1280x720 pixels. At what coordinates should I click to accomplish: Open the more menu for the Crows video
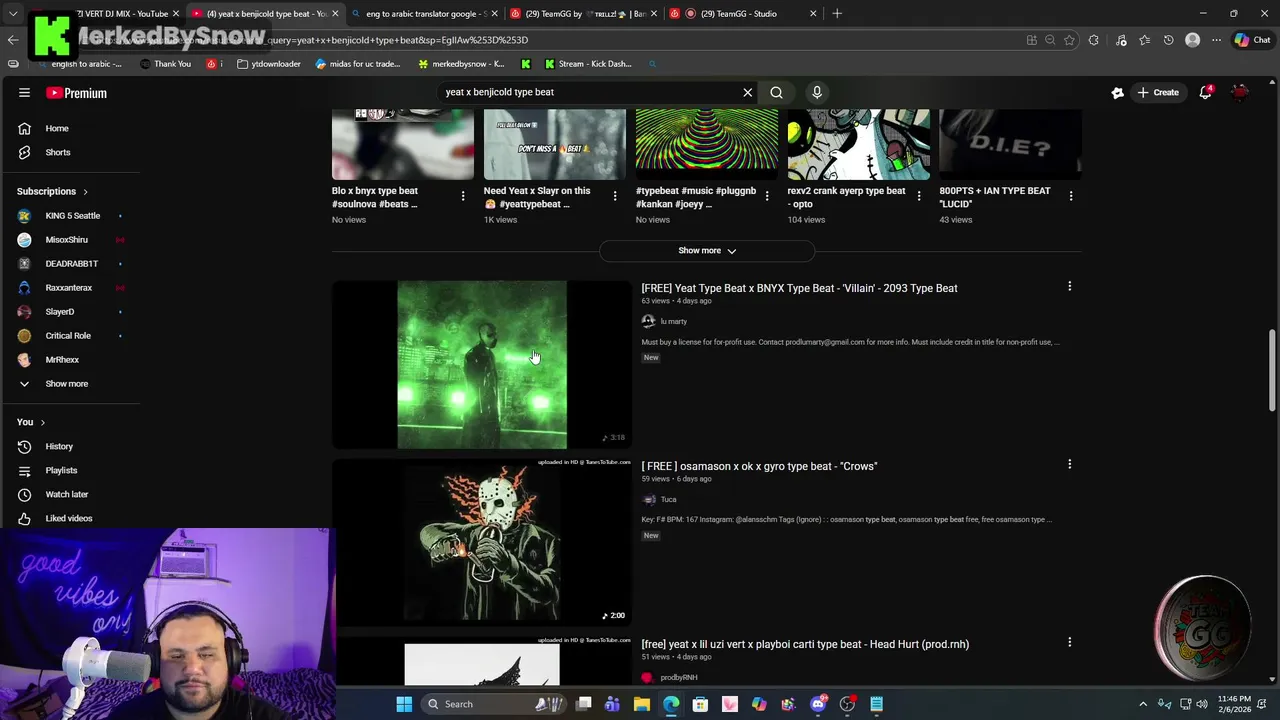pos(1069,465)
